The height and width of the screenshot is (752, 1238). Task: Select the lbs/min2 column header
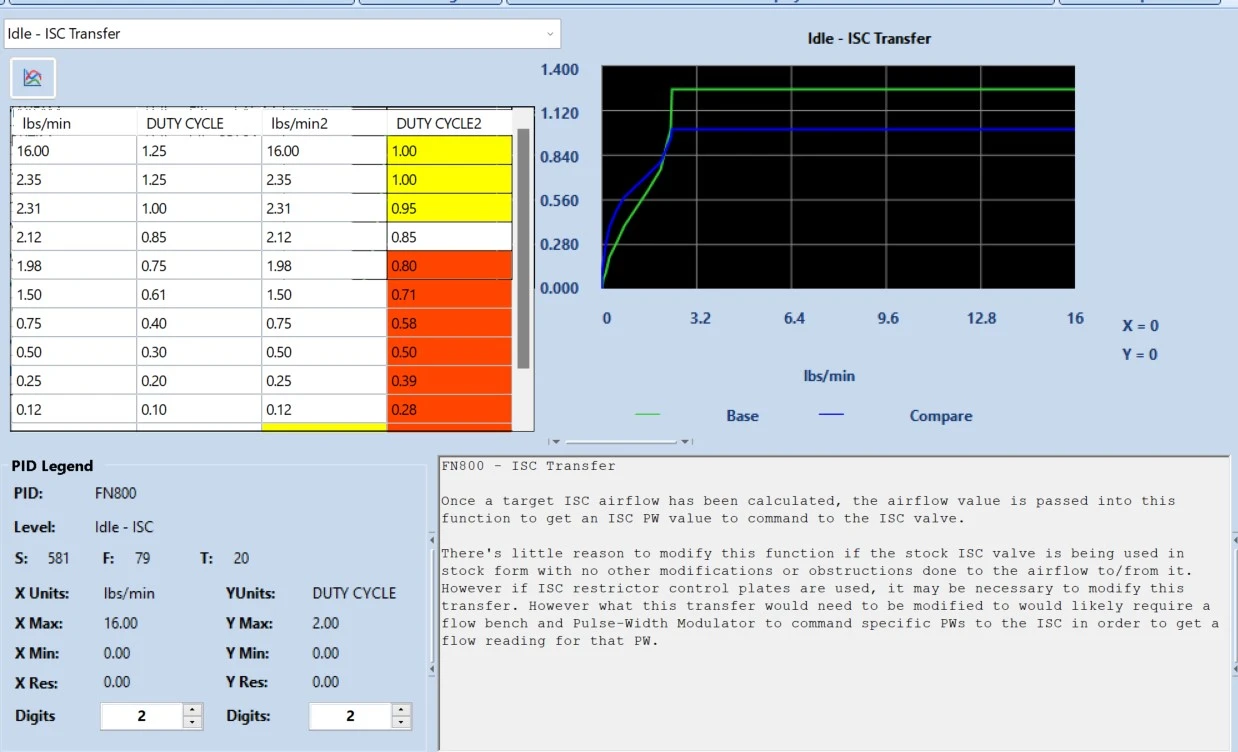(x=324, y=124)
